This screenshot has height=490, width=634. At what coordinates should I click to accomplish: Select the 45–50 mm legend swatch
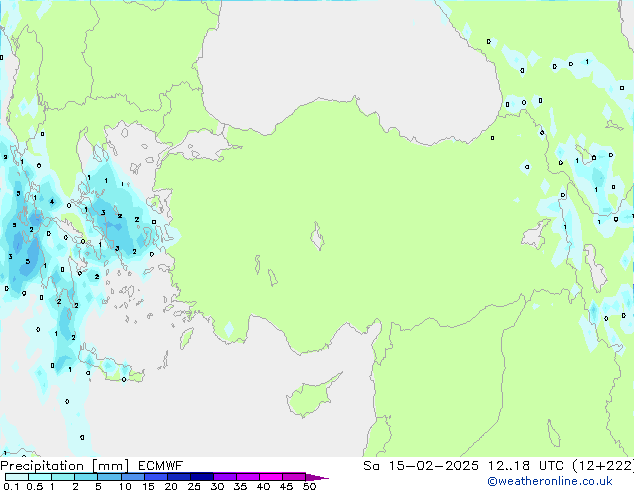[x=294, y=477]
